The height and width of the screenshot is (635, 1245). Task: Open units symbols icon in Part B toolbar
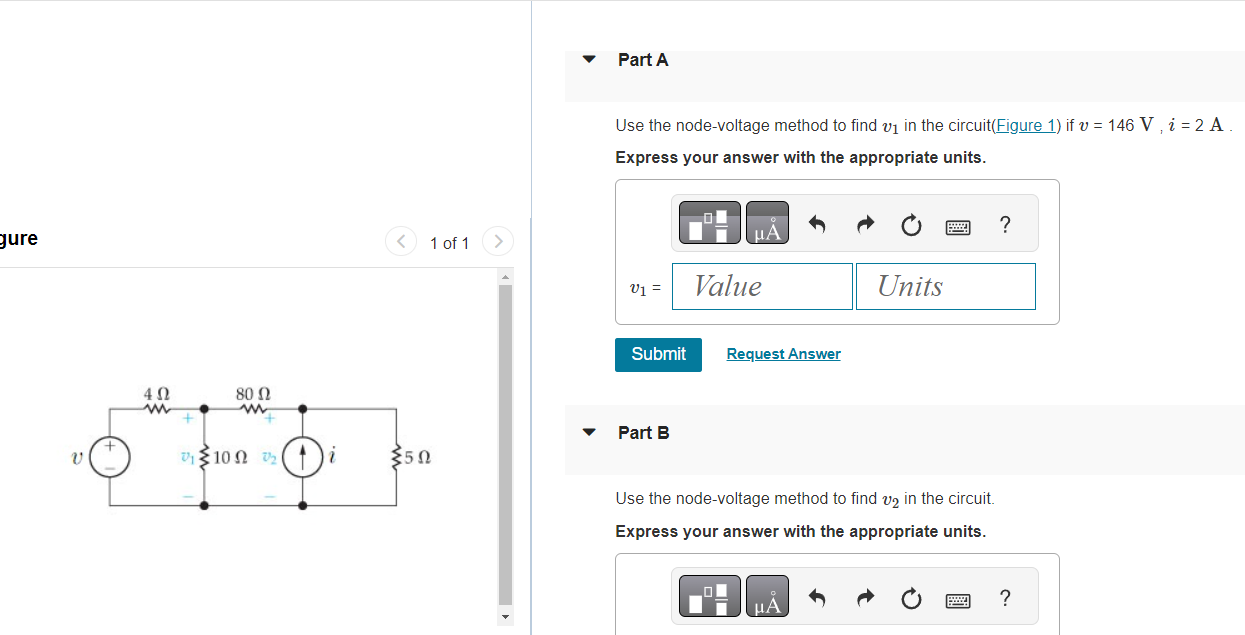pos(767,596)
